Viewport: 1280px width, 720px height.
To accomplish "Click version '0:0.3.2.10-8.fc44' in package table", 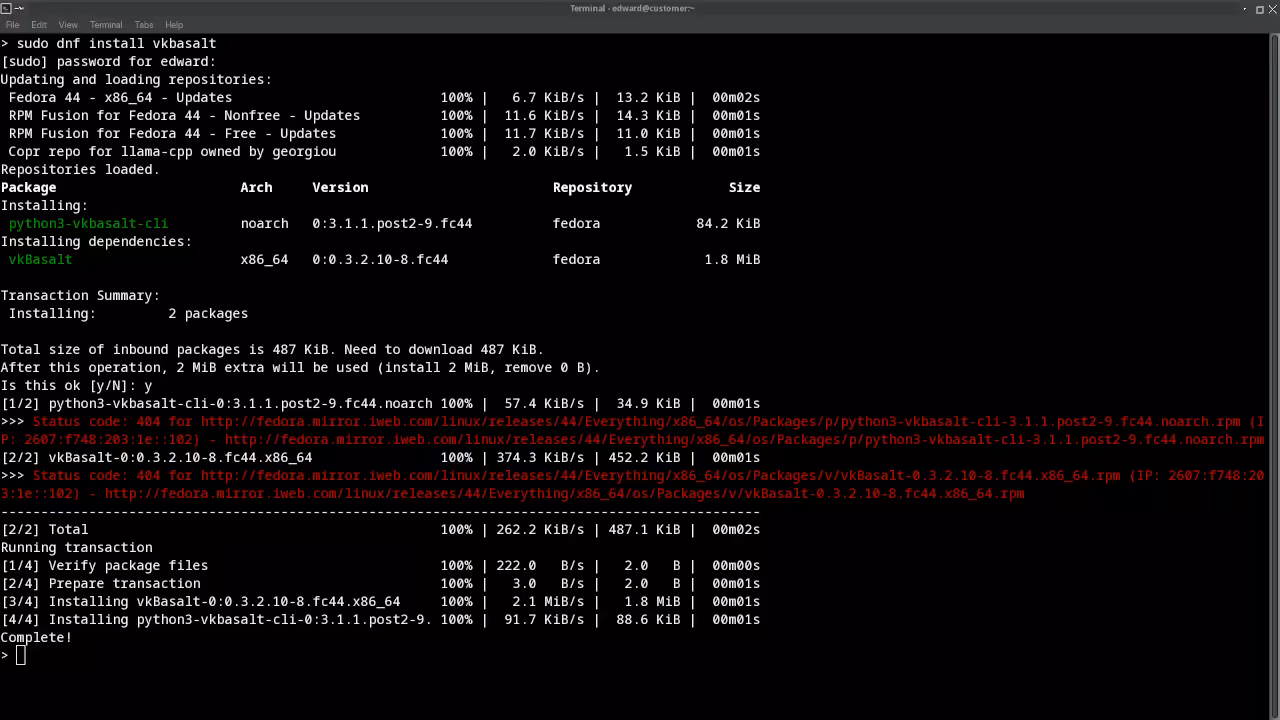I will (x=380, y=259).
